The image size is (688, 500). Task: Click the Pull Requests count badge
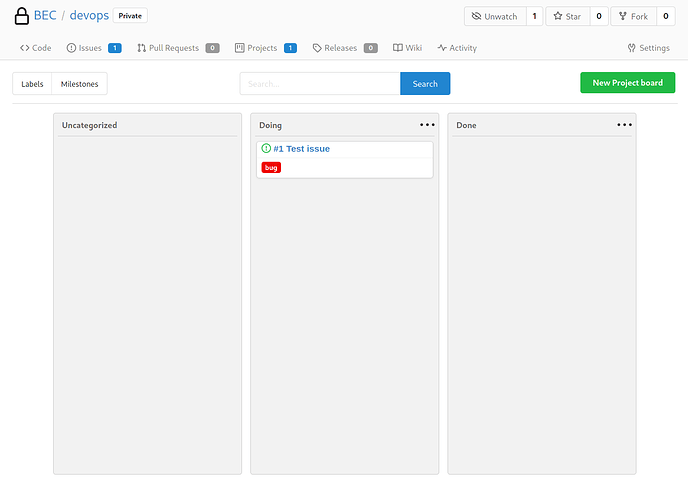[212, 48]
